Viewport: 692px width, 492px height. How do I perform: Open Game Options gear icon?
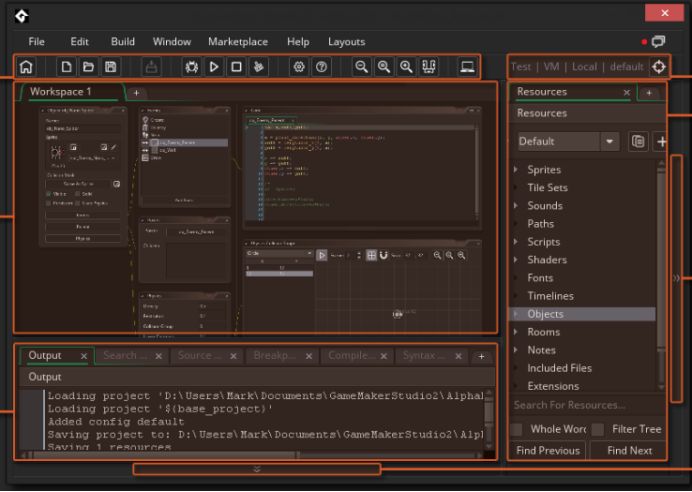point(299,67)
